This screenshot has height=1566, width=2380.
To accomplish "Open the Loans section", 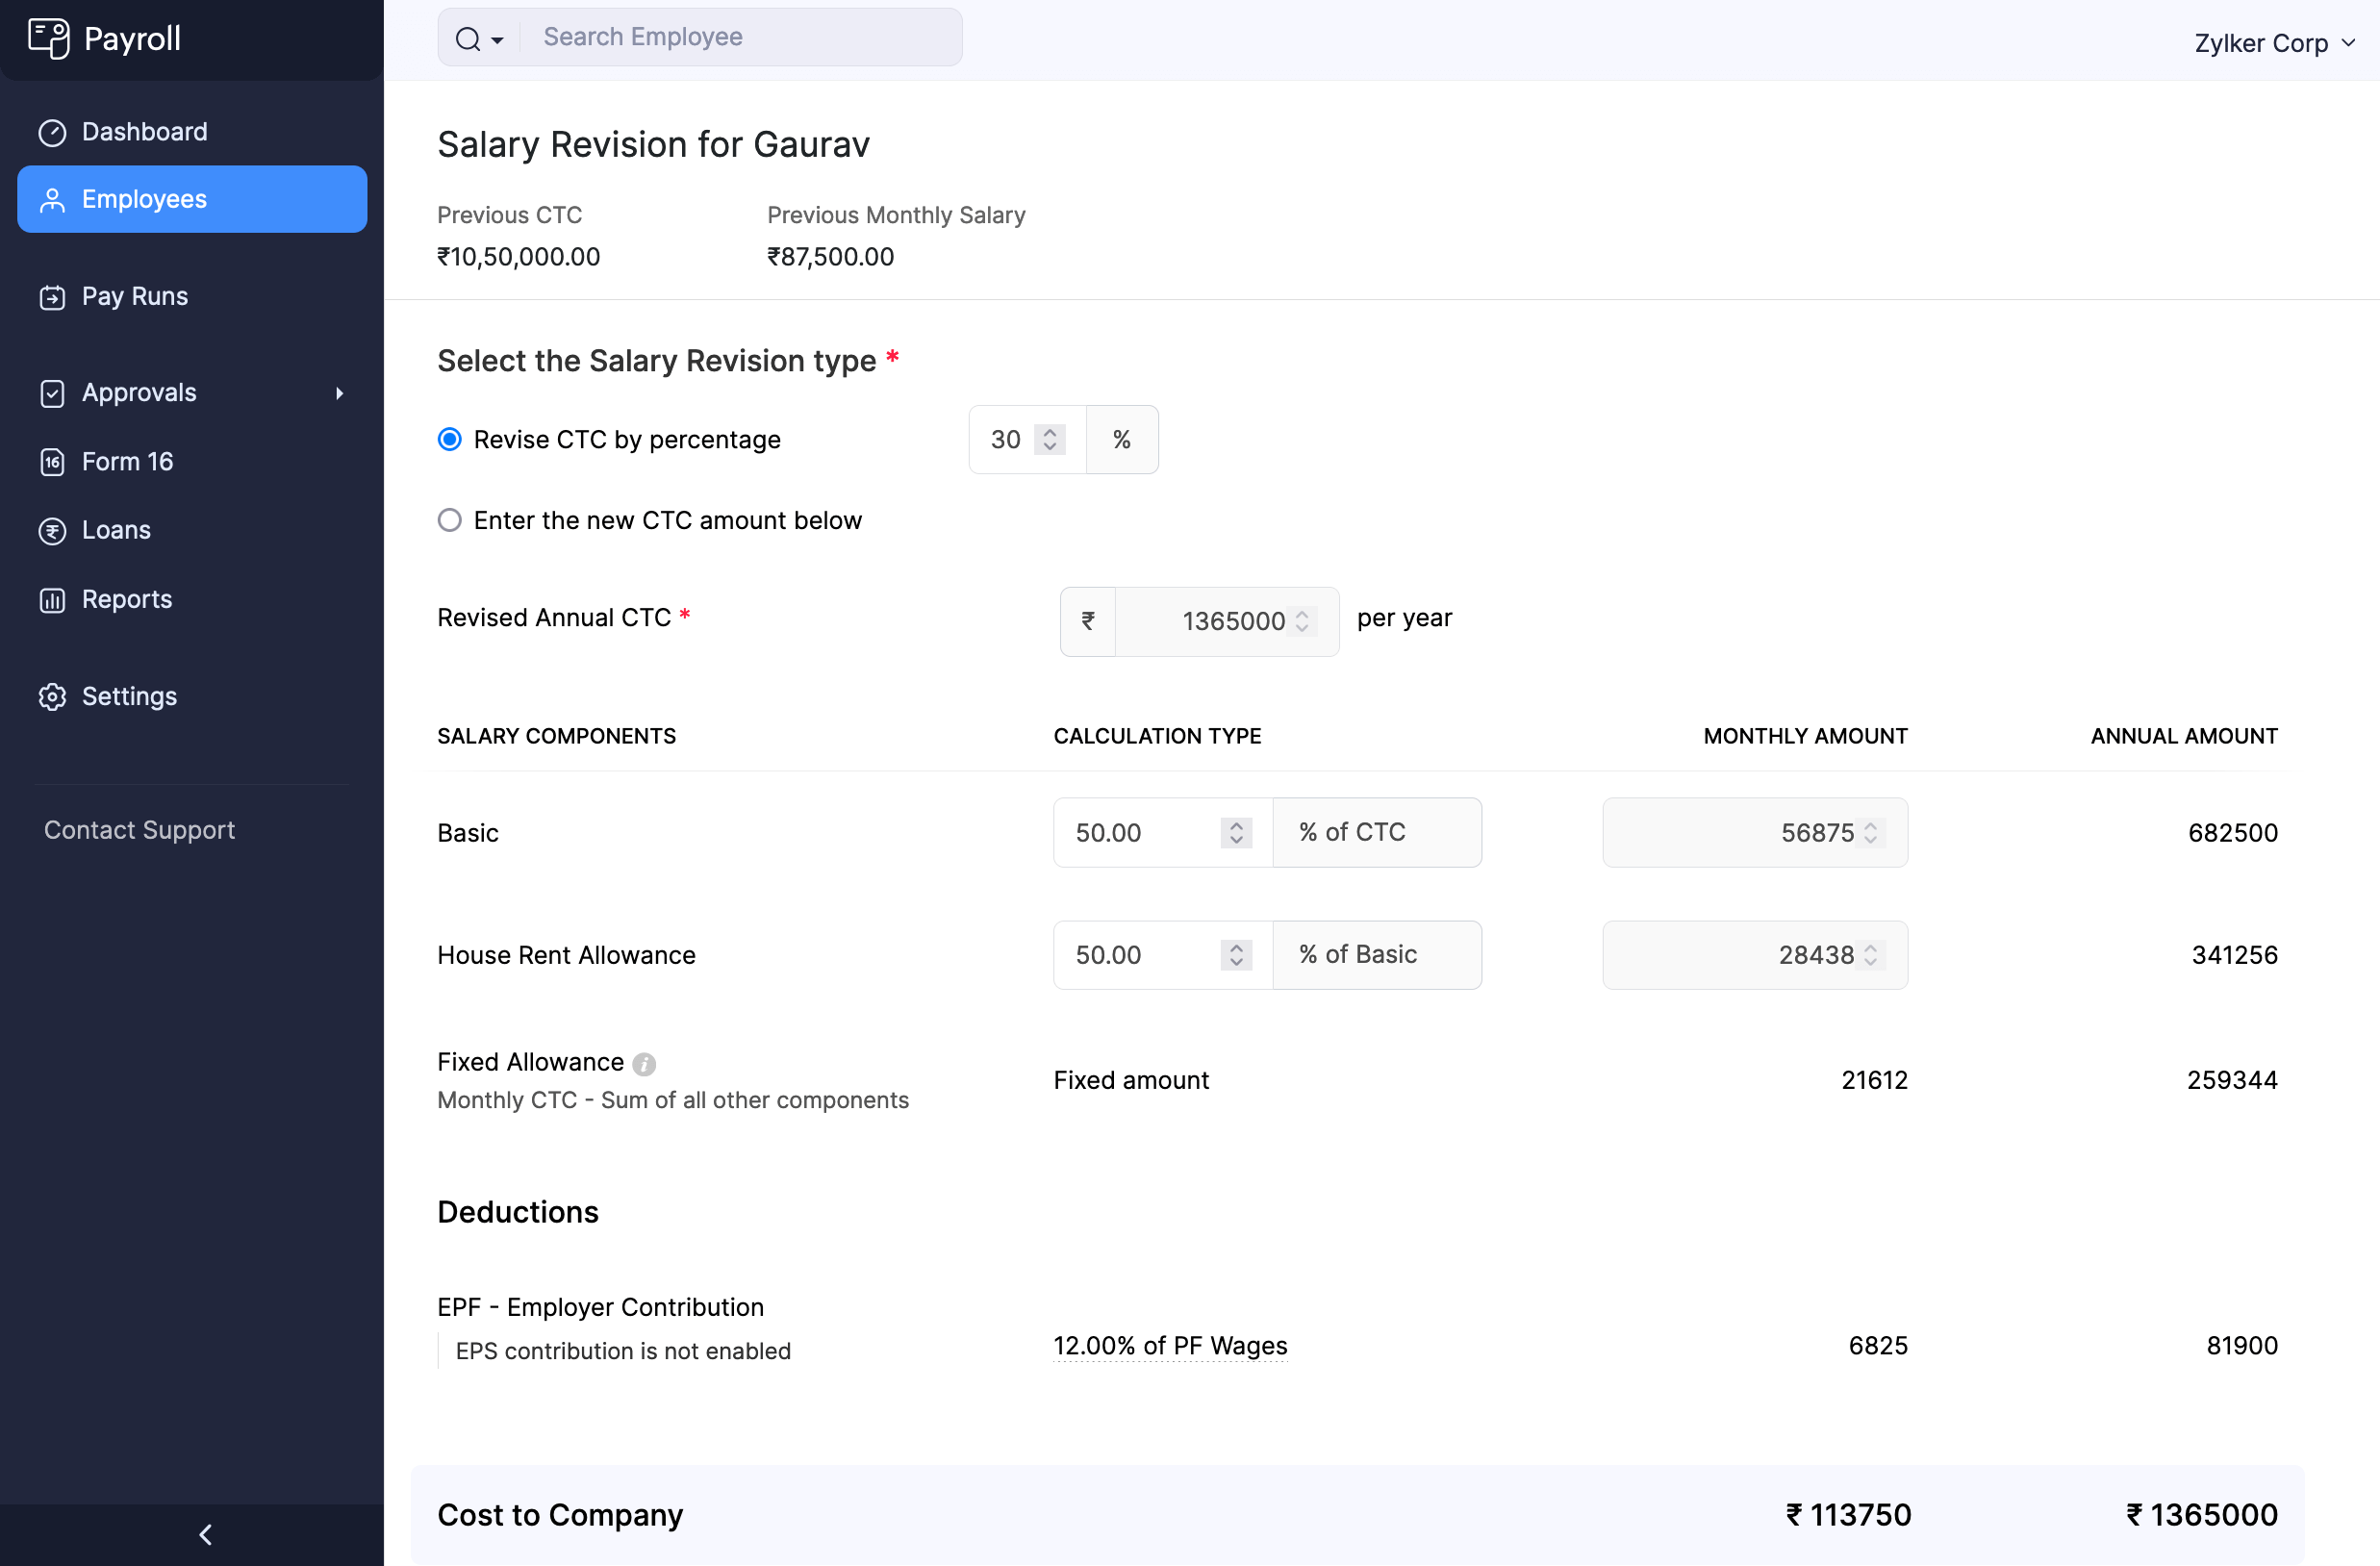I will tap(115, 530).
